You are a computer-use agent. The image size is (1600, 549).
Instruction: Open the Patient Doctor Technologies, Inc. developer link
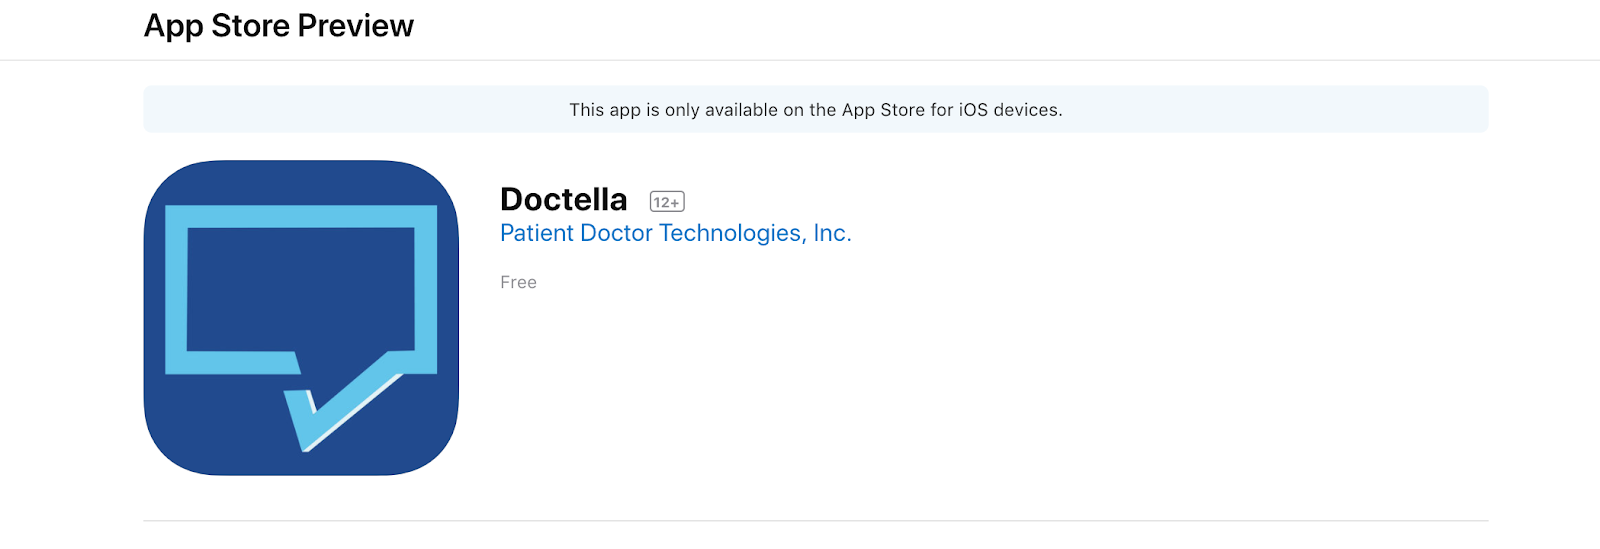coord(676,233)
